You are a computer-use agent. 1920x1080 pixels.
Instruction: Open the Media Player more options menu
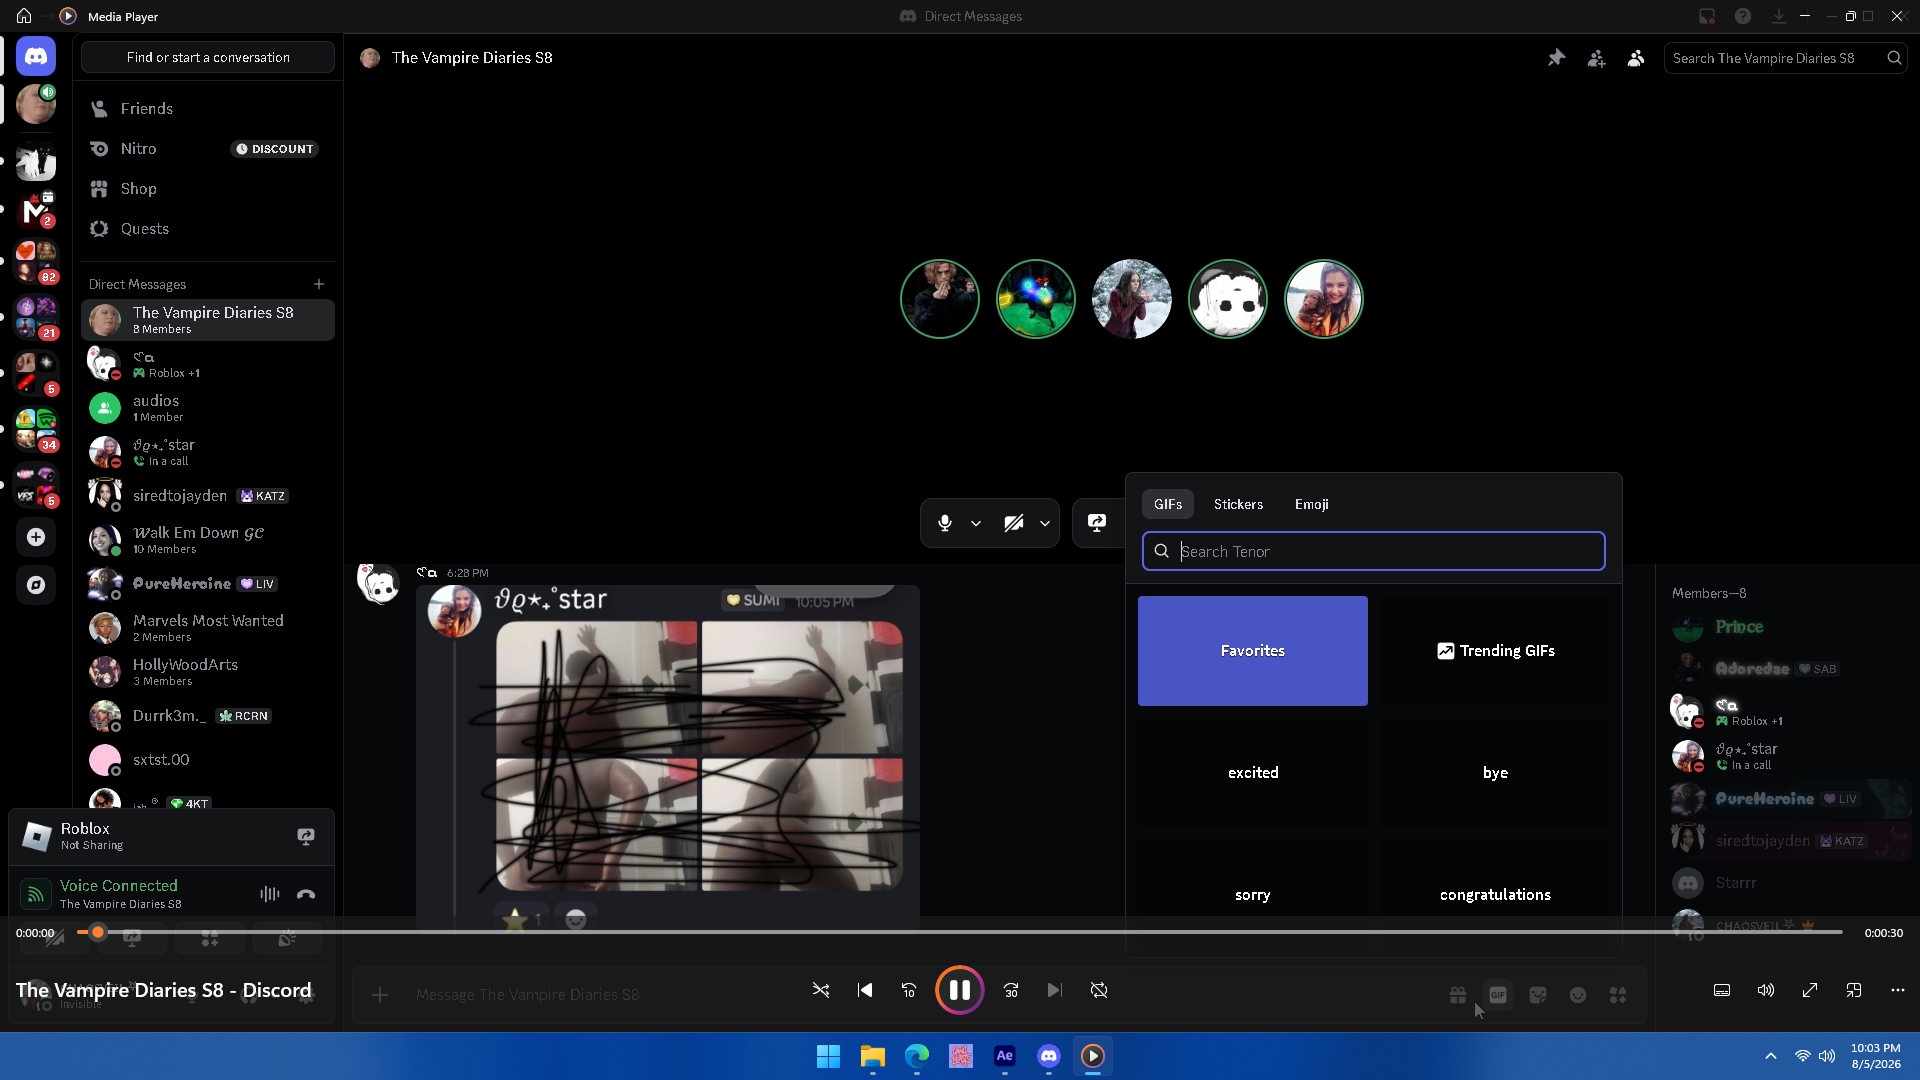1898,990
